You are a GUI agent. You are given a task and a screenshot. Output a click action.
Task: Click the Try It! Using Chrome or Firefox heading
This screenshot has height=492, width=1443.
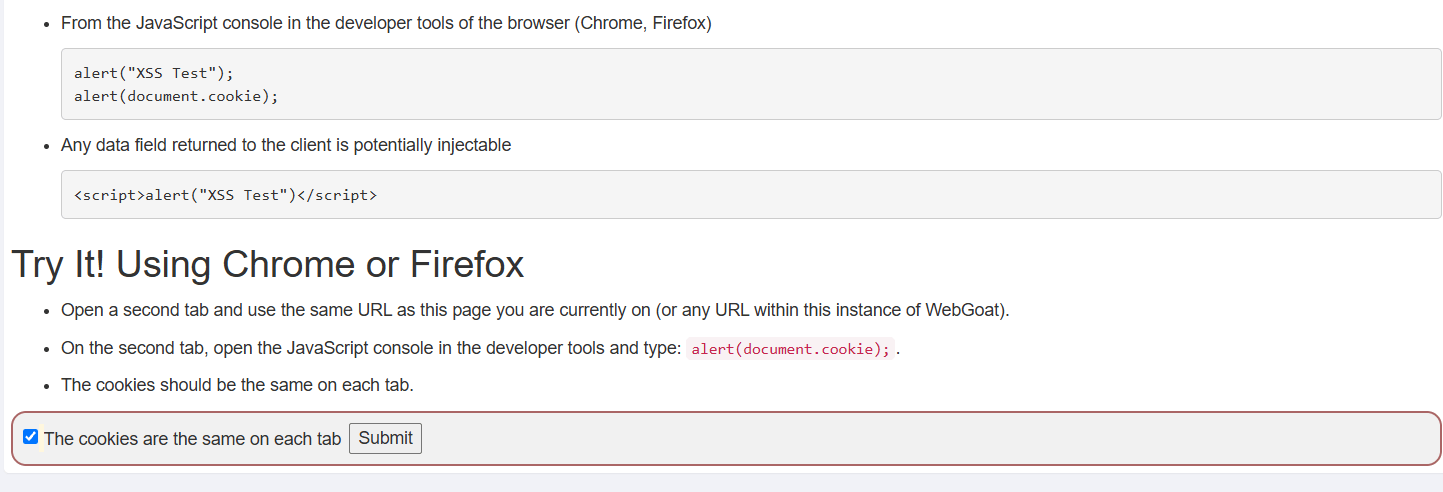tap(268, 265)
